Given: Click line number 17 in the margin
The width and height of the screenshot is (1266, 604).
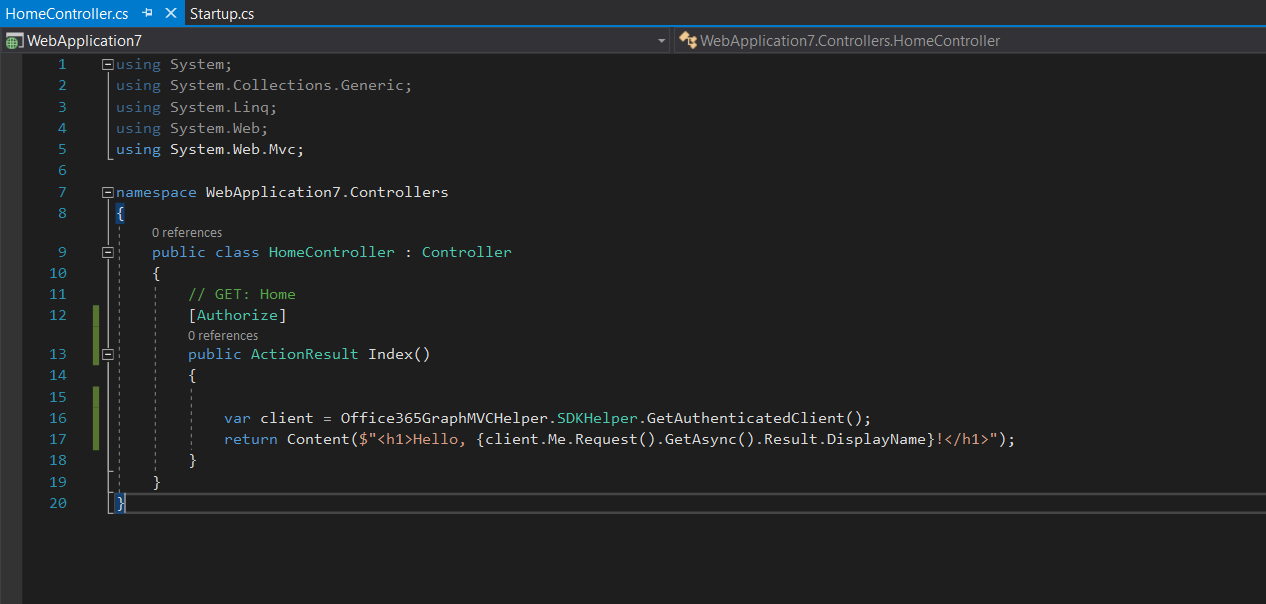Looking at the screenshot, I should [57, 439].
